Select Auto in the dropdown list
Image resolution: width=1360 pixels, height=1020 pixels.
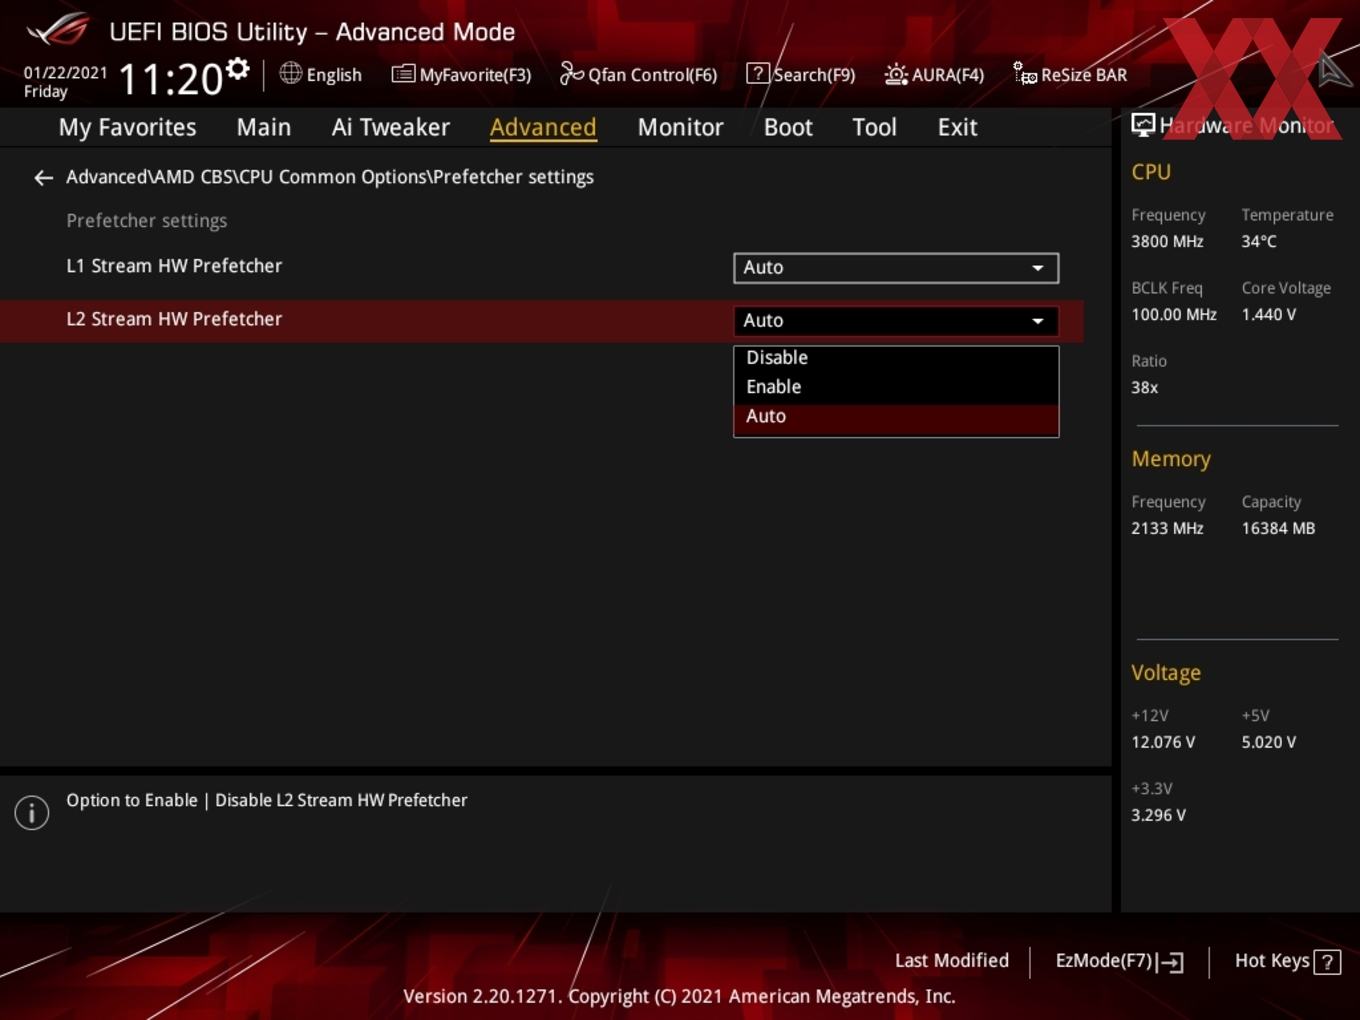tap(896, 419)
